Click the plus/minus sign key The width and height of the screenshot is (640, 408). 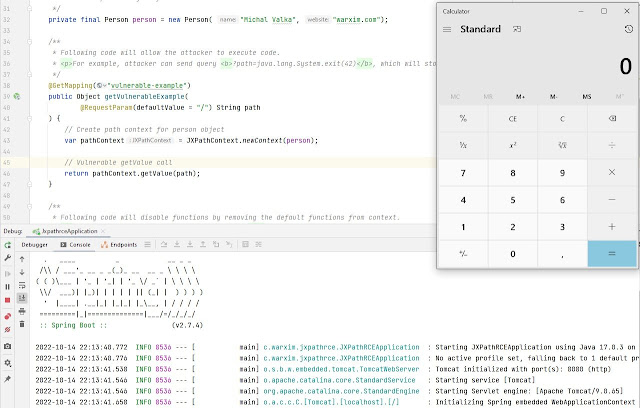463,254
